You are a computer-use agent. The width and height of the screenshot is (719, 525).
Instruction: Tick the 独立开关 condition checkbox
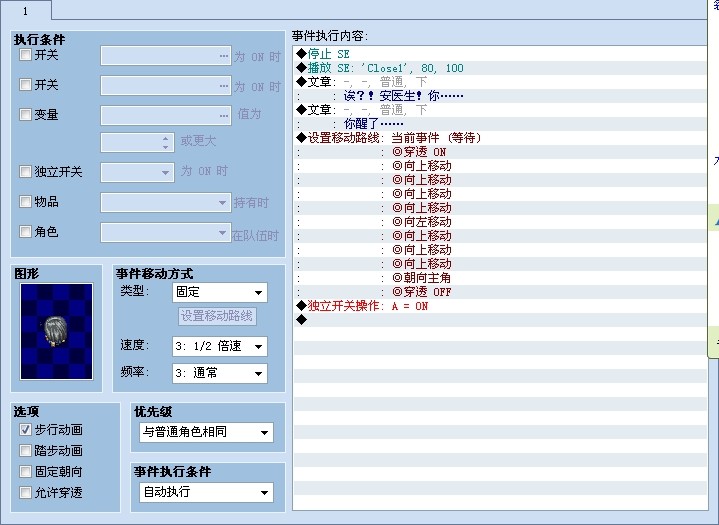(x=25, y=171)
